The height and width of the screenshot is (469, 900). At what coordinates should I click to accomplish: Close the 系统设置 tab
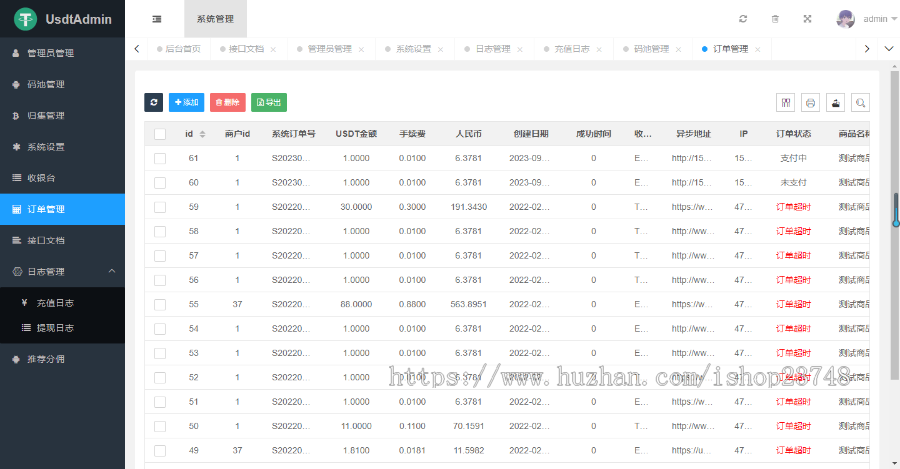[x=440, y=49]
